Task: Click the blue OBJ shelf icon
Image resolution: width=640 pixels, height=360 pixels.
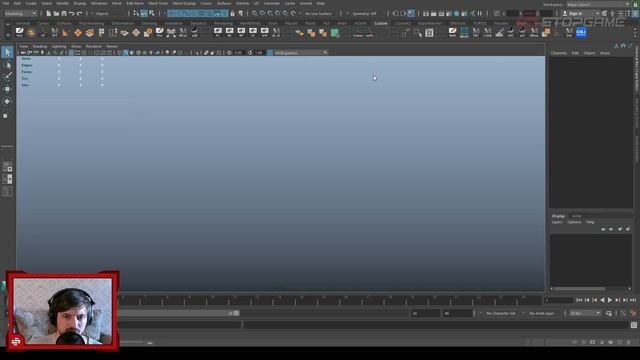Action: pos(581,32)
